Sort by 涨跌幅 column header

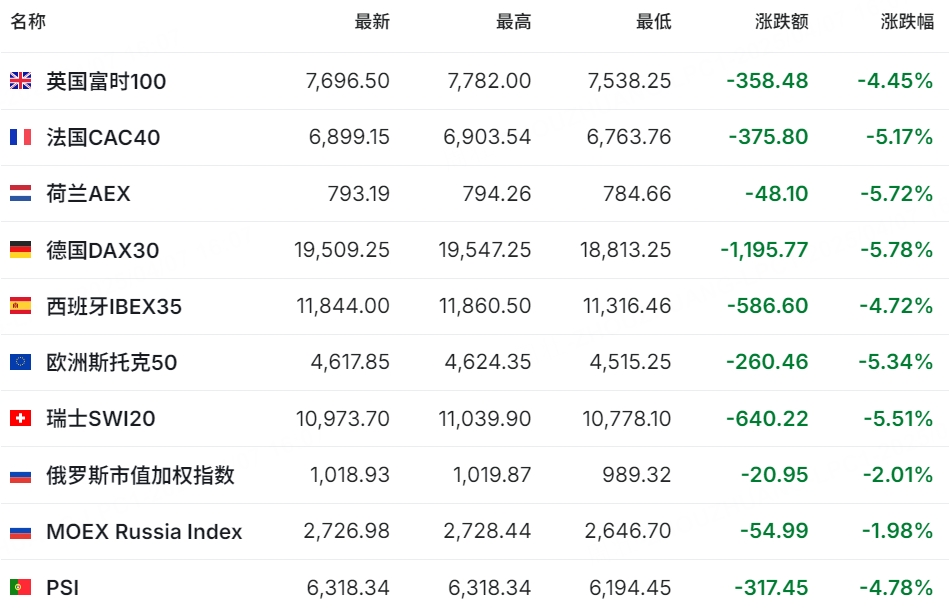coord(907,22)
